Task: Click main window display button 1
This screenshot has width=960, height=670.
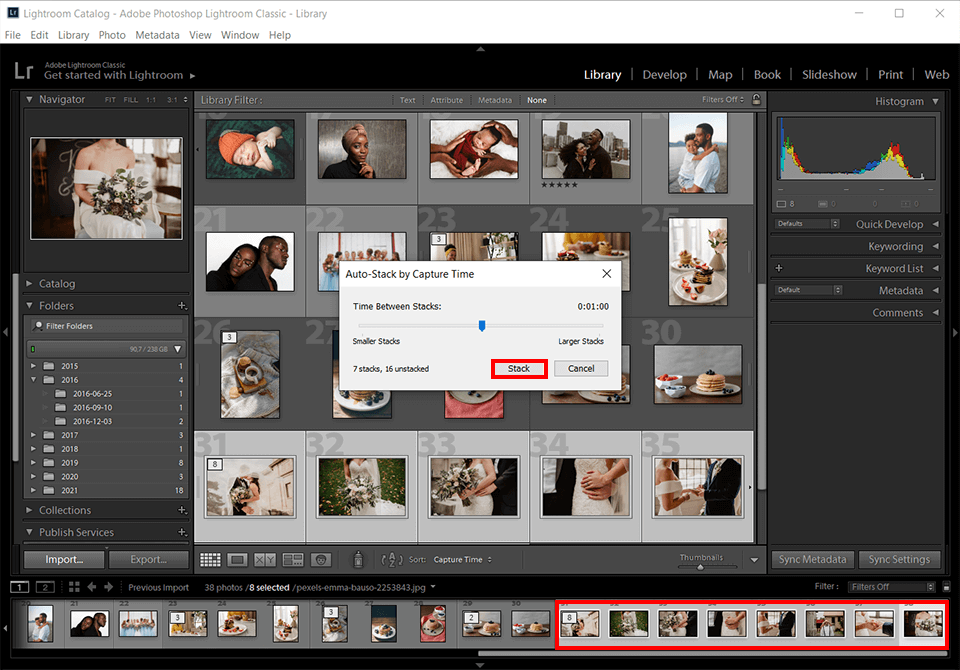Action: [20, 587]
